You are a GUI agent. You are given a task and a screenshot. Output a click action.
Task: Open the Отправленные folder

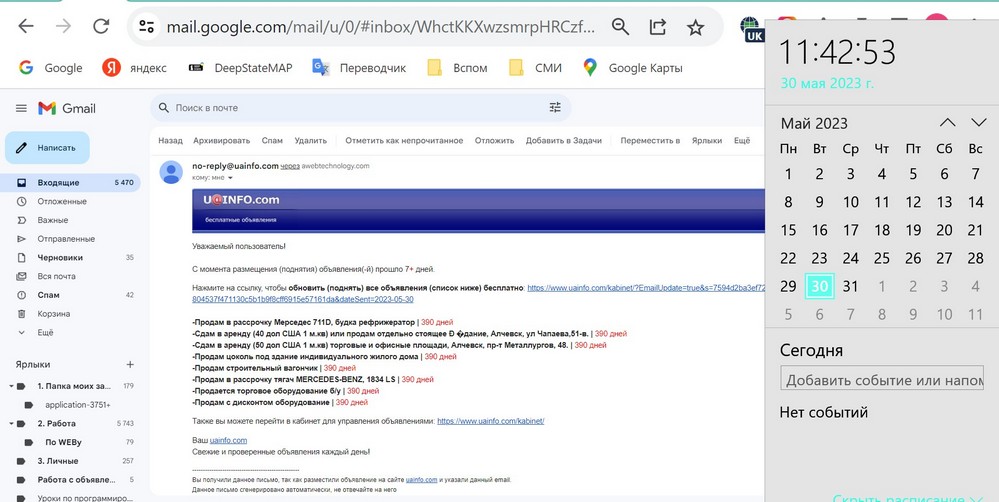pos(70,239)
